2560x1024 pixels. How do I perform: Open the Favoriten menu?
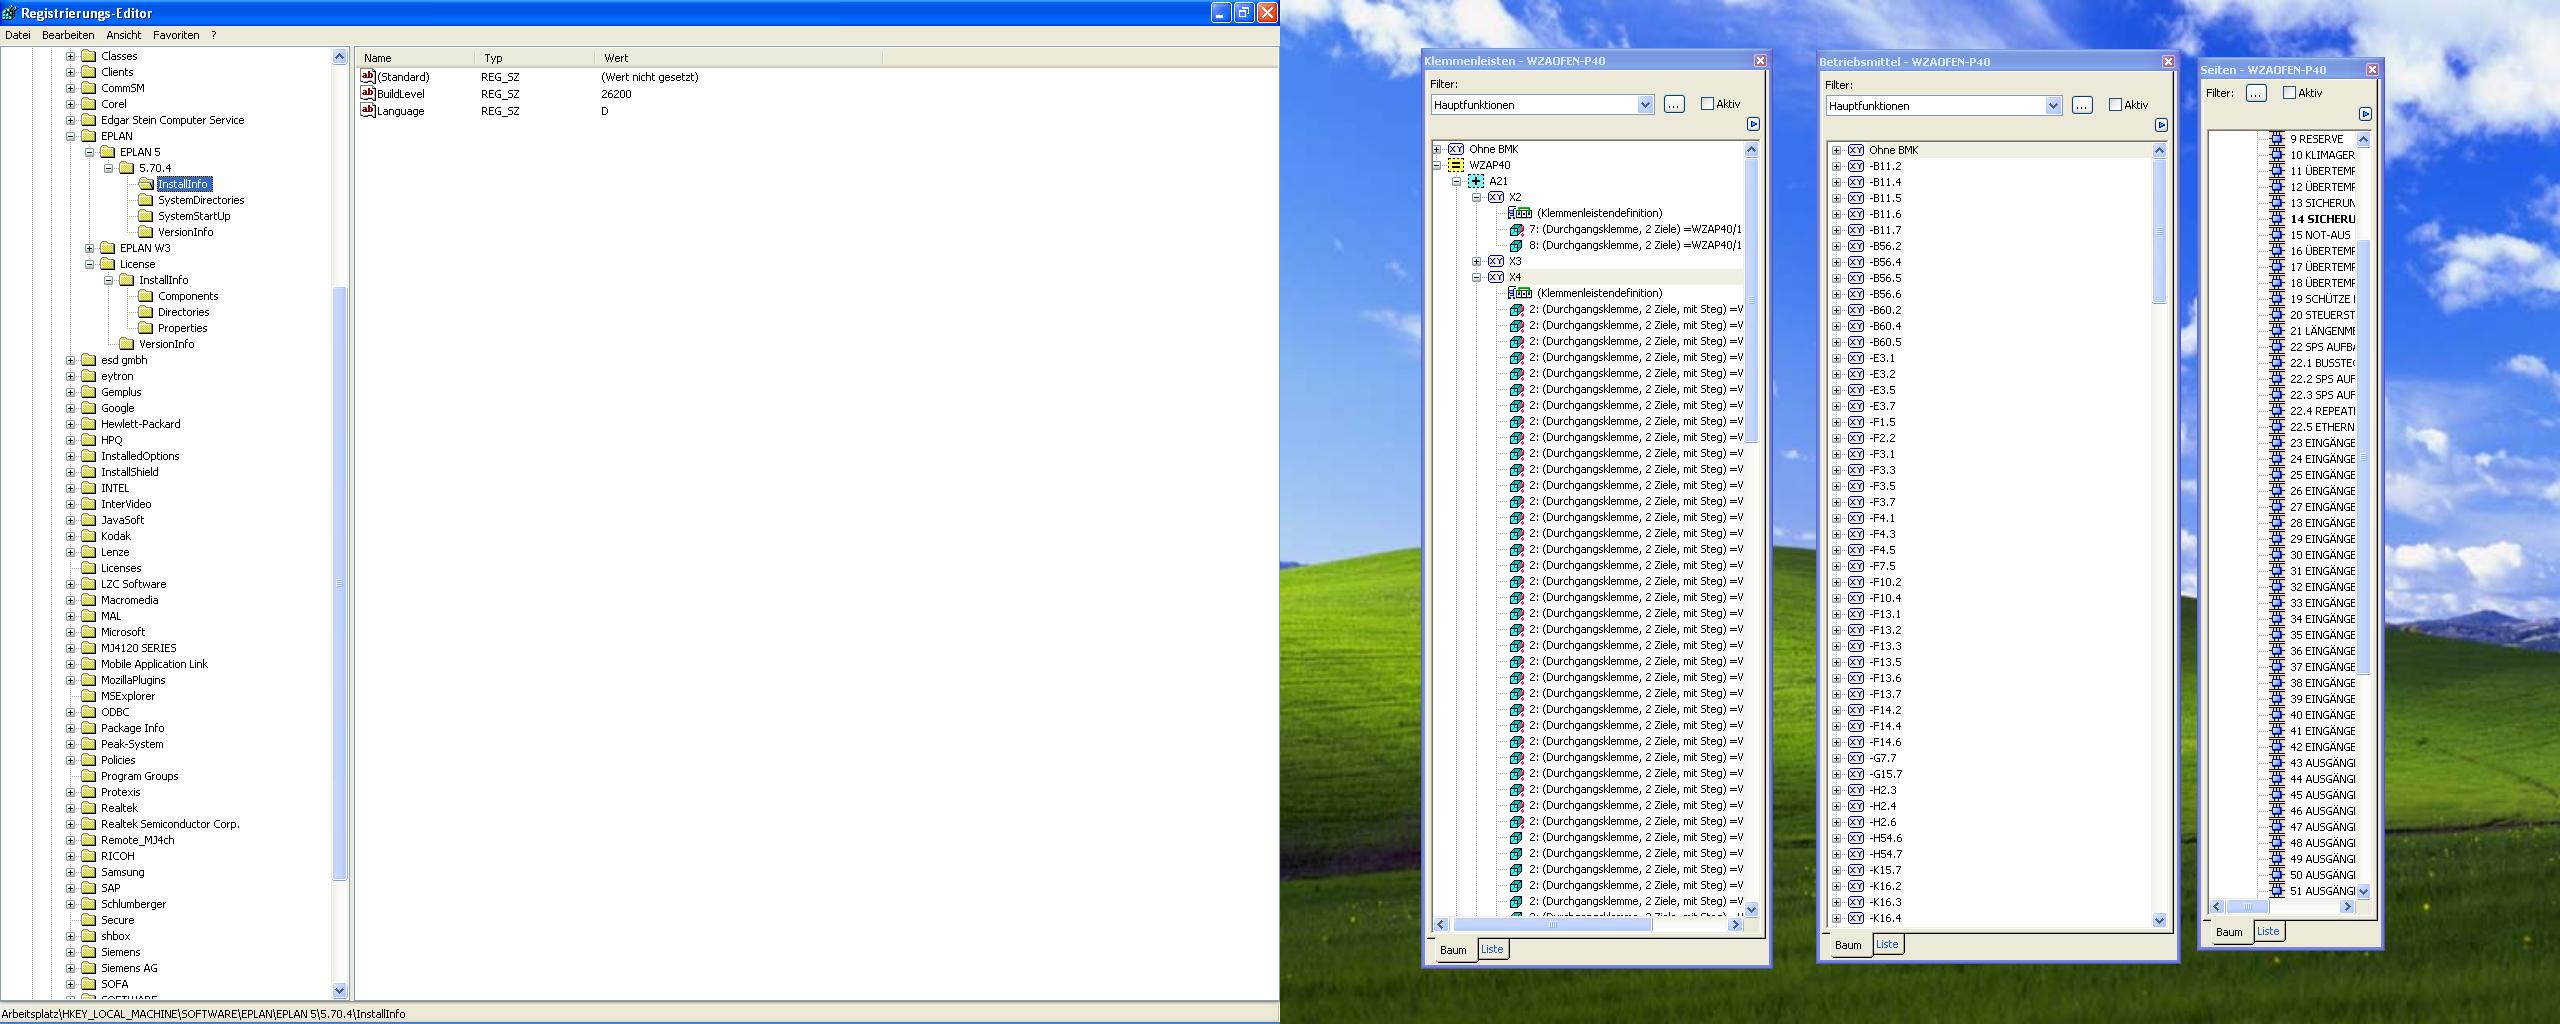coord(176,35)
